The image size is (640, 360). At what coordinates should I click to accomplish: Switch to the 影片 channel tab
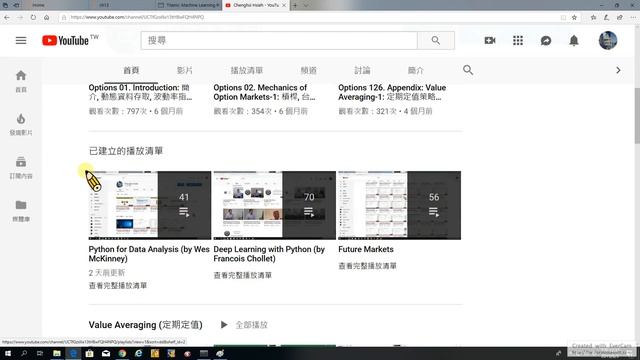pyautogui.click(x=184, y=70)
